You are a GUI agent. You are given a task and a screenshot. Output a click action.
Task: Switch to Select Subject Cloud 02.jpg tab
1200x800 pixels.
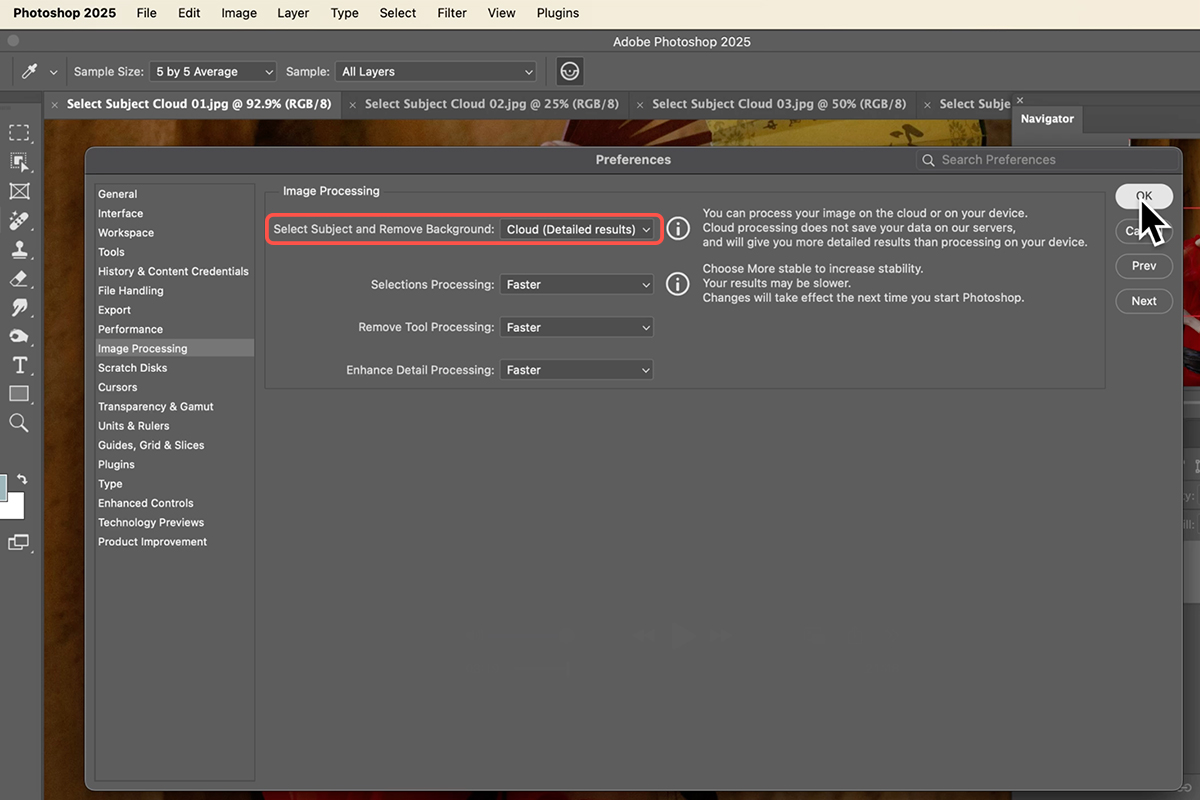(491, 104)
